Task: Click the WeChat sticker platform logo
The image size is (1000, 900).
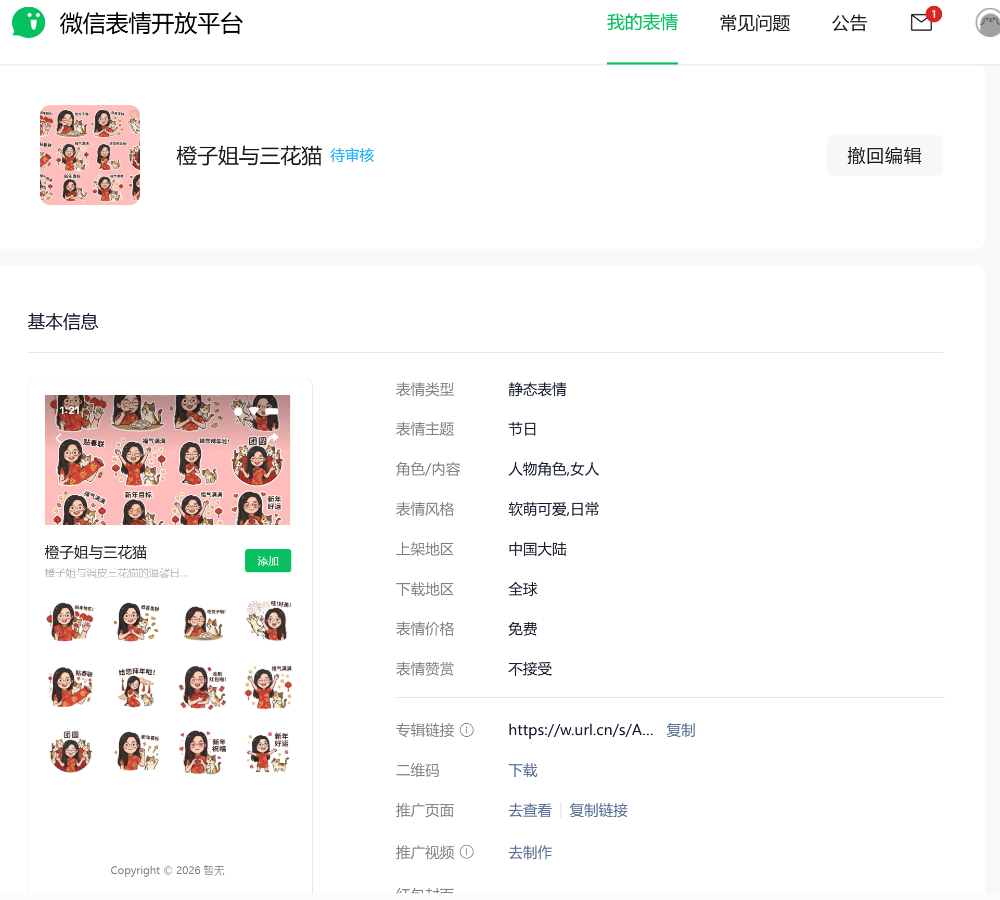Action: (29, 23)
